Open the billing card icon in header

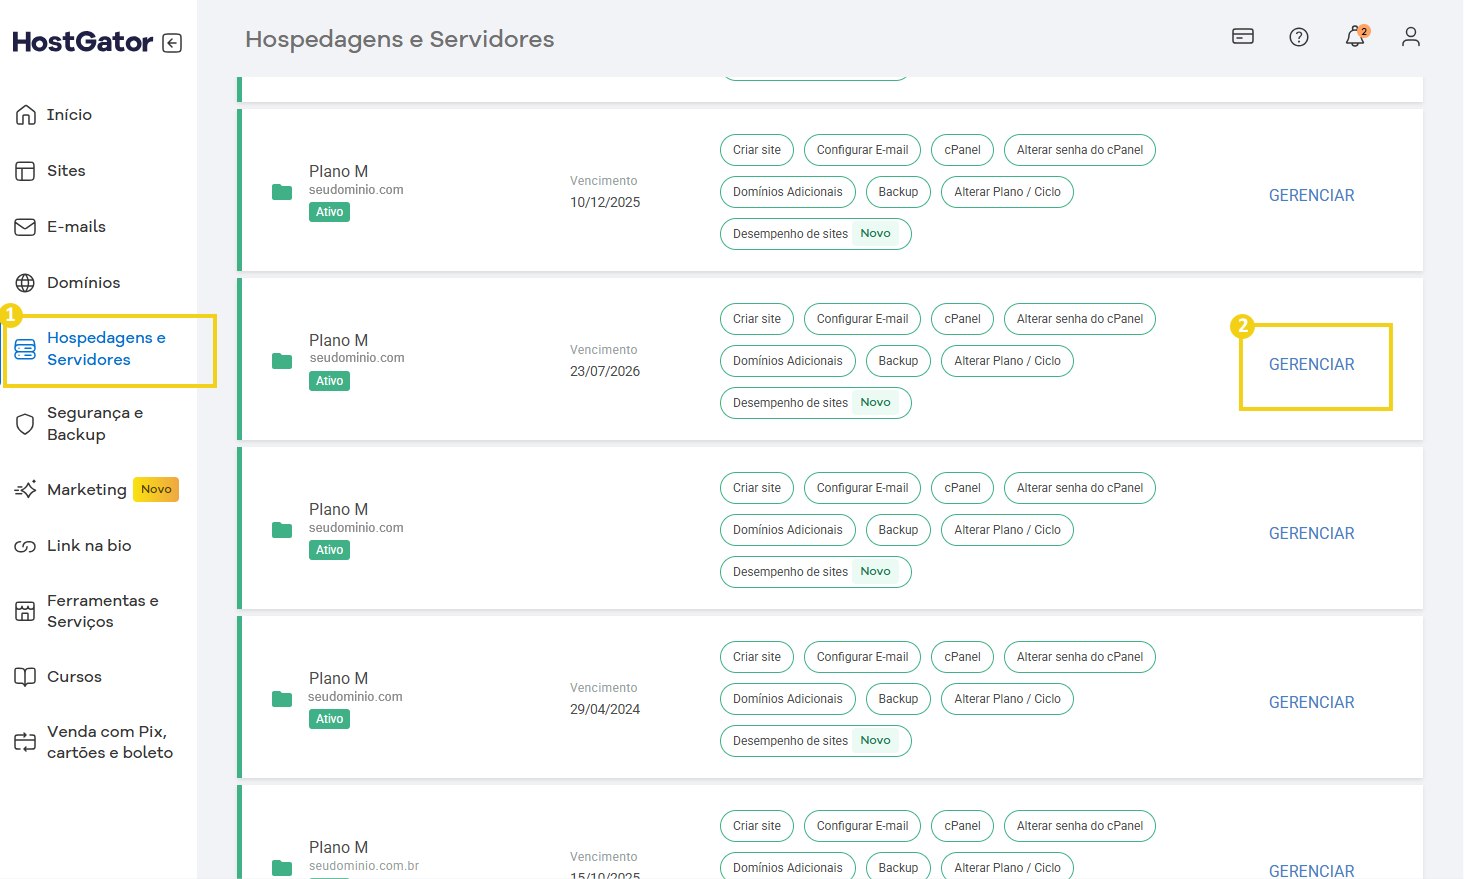[x=1242, y=37]
